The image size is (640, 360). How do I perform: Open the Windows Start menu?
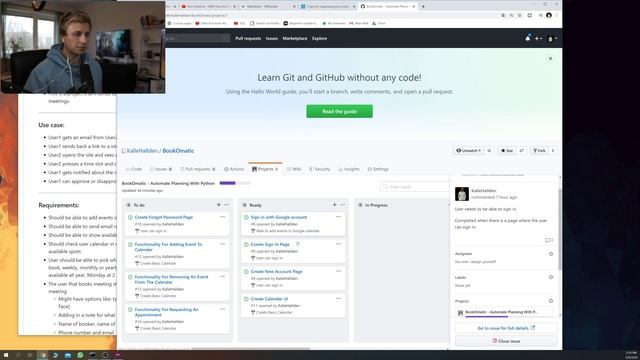tap(6, 355)
